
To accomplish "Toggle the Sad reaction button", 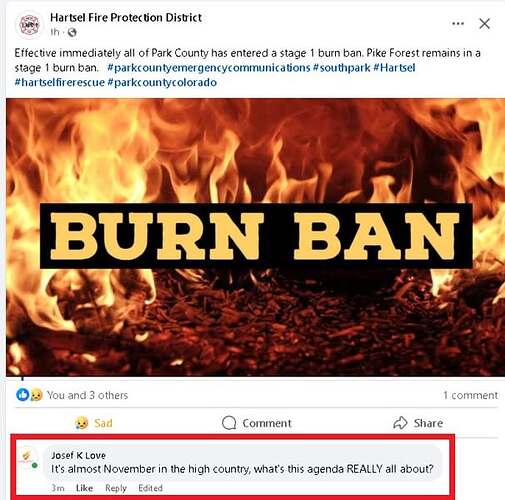I will (94, 423).
